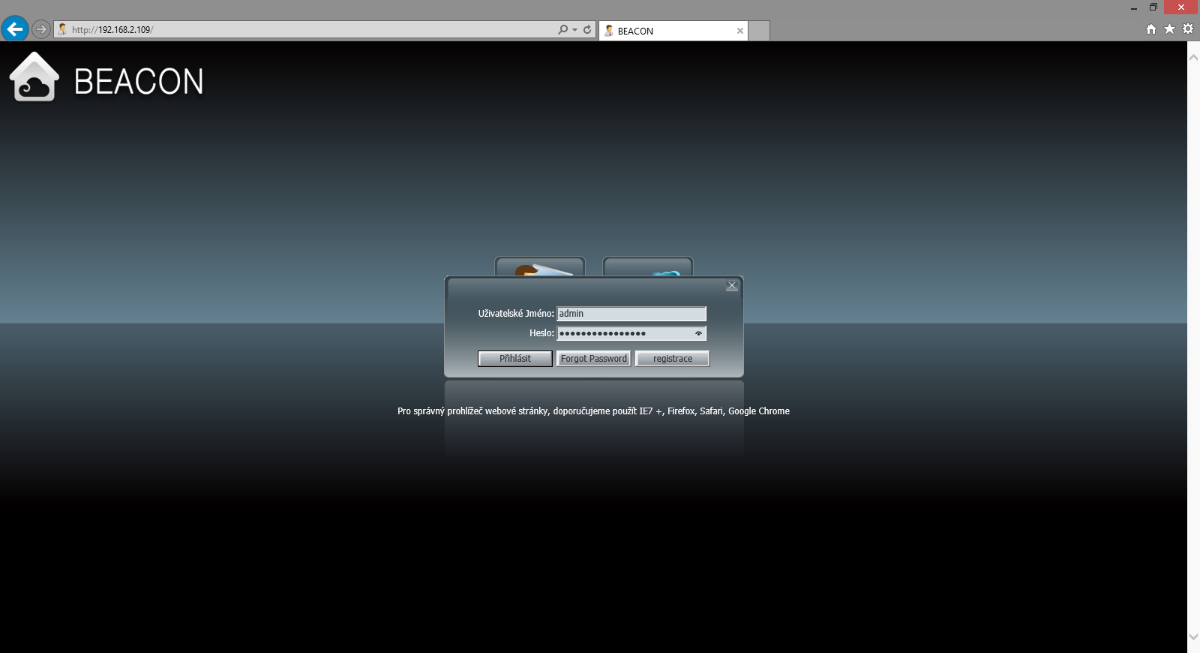
Task: Click the BEACON house cloud logo
Action: pos(34,78)
